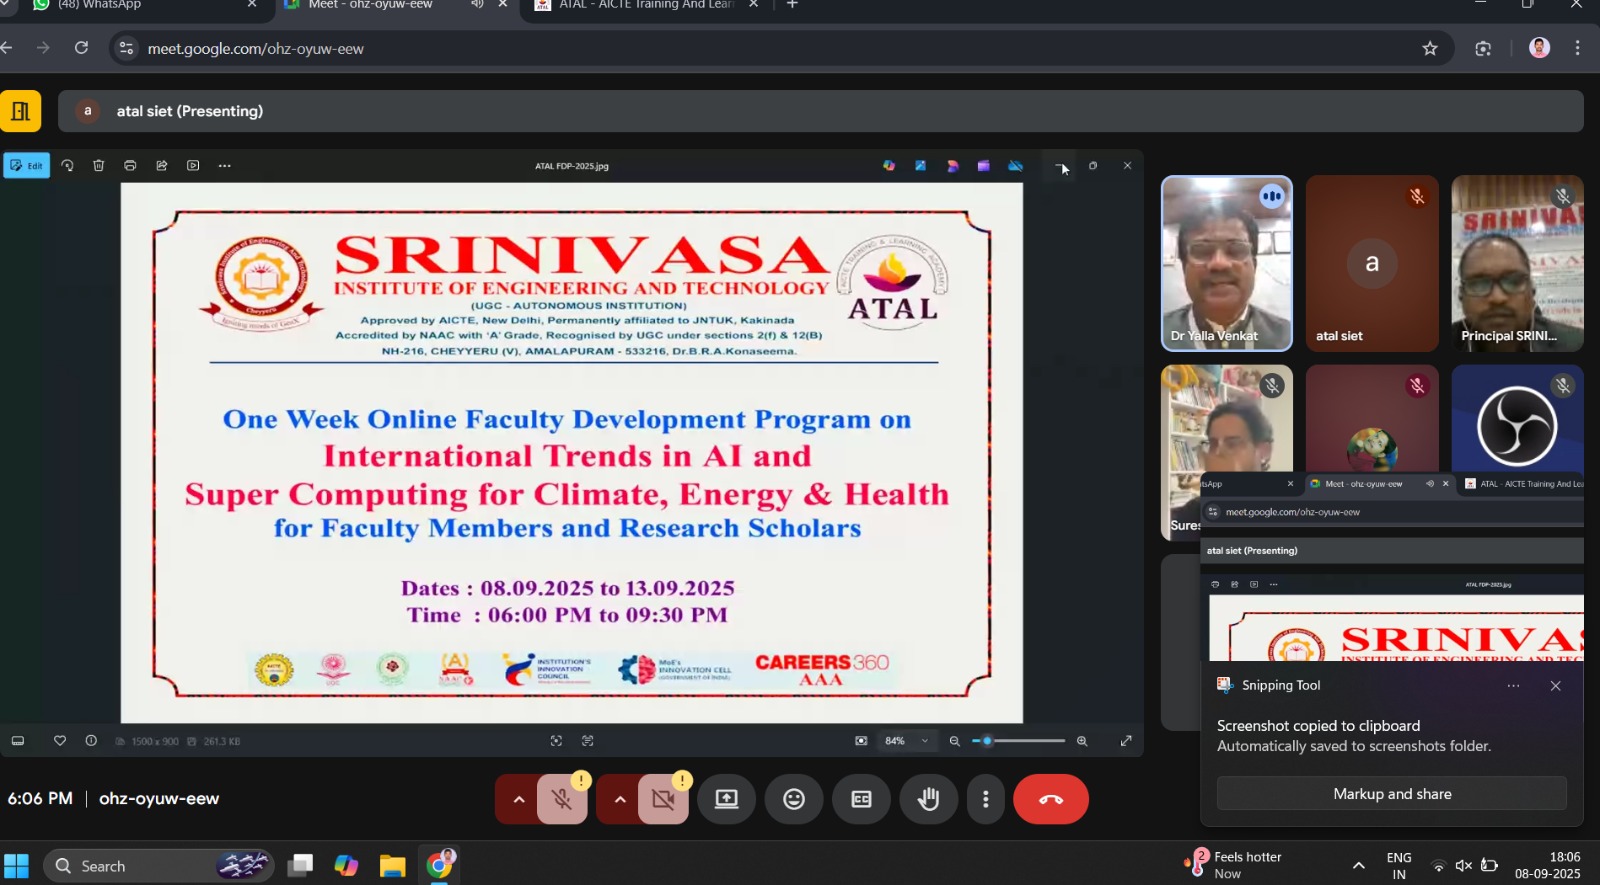Click the zoom in magnifier in Photos

point(1082,741)
